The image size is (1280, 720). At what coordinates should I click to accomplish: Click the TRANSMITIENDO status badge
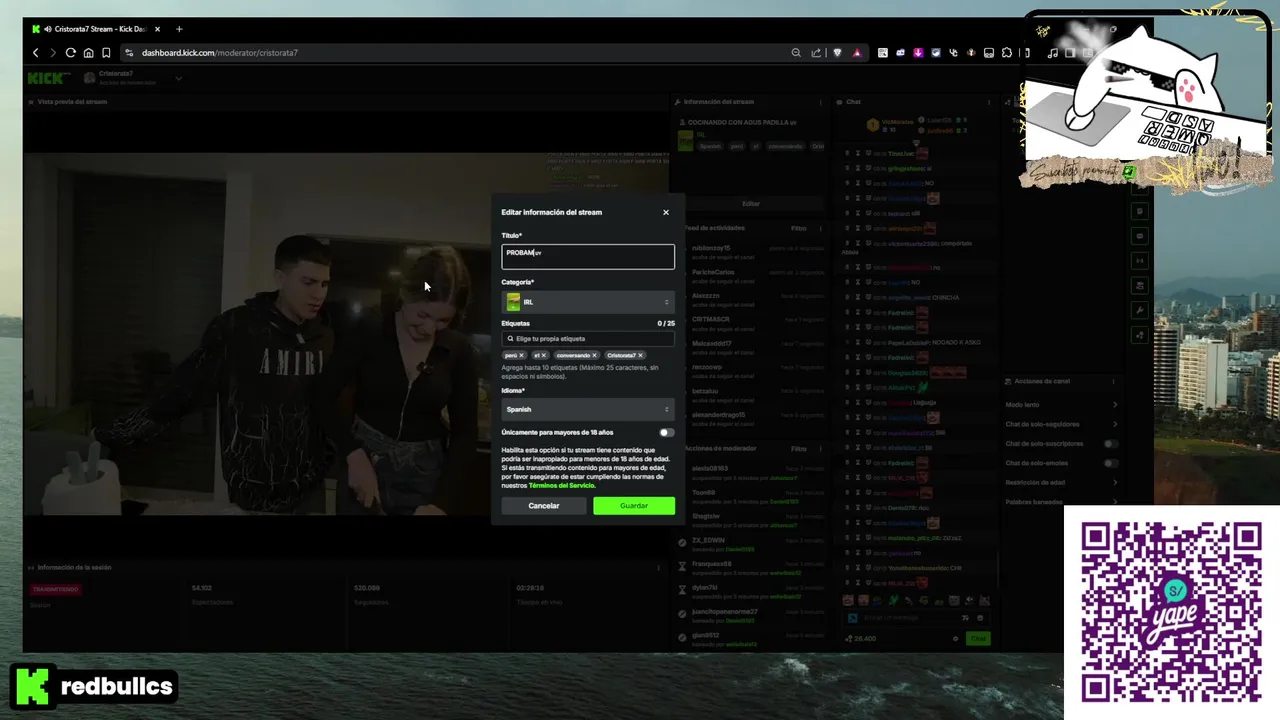click(x=55, y=589)
